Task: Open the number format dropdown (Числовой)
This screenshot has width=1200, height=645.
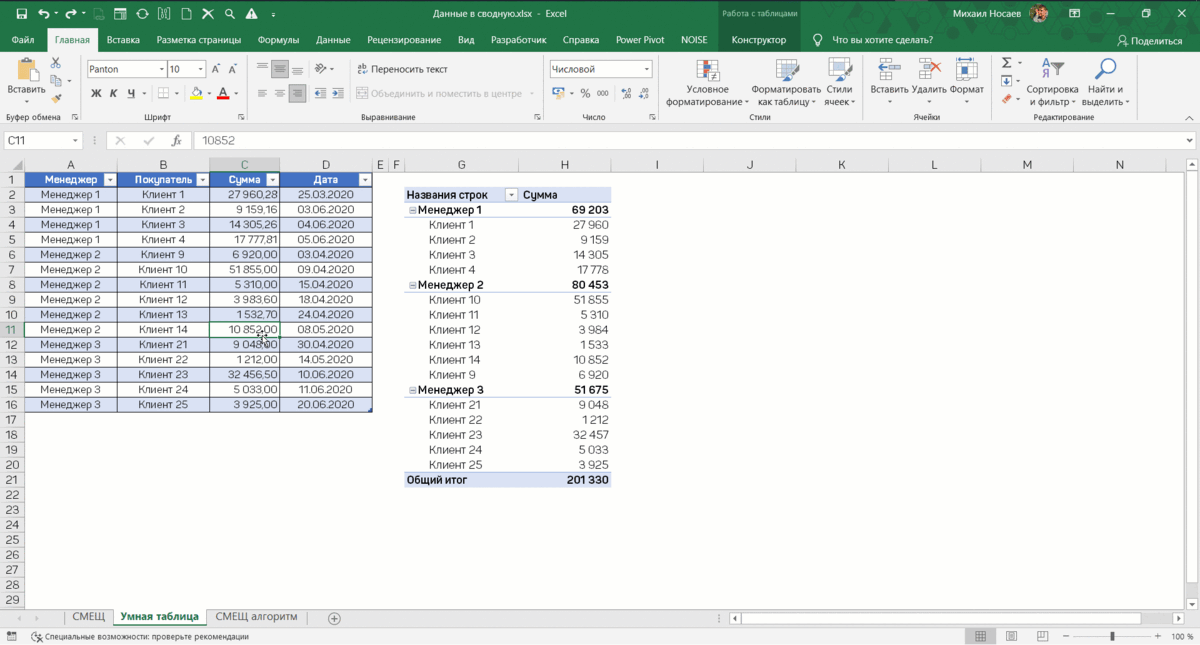Action: pyautogui.click(x=646, y=69)
